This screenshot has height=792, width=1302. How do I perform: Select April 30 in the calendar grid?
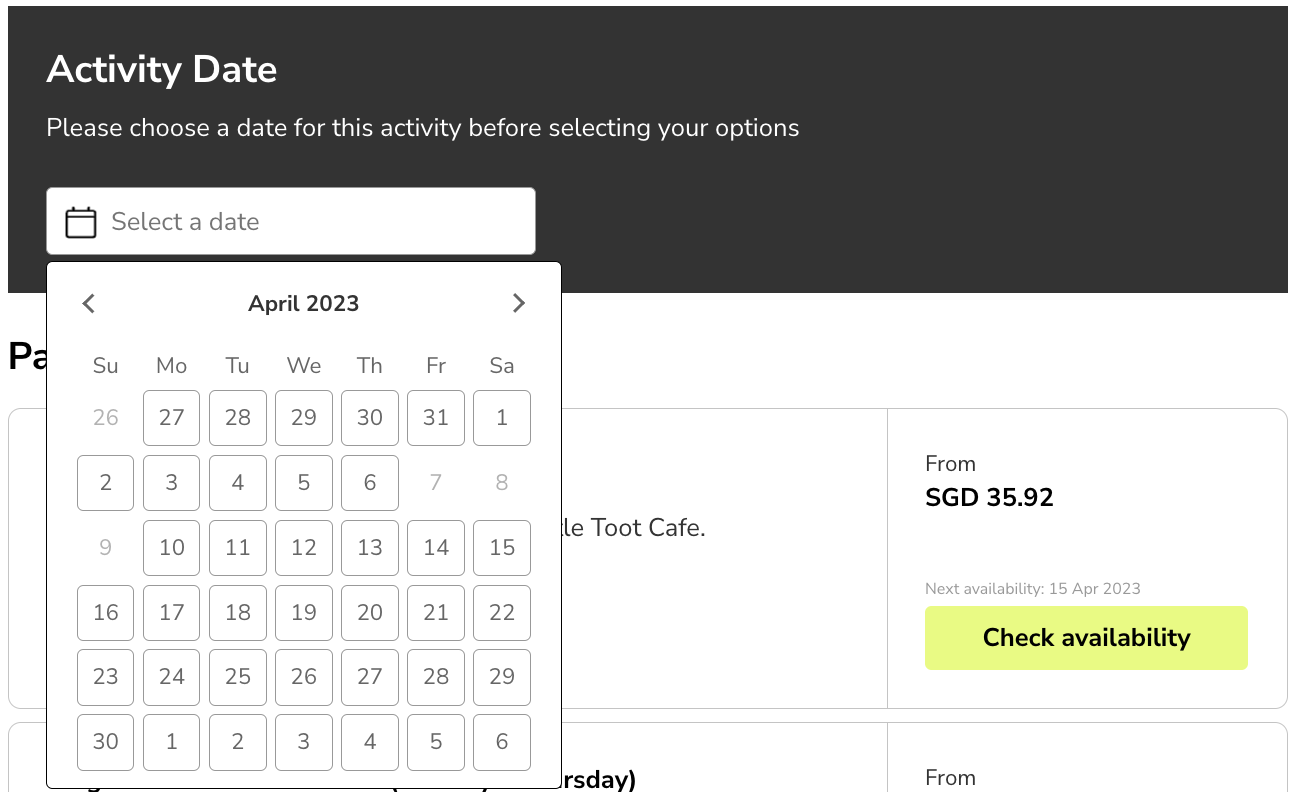pos(106,742)
